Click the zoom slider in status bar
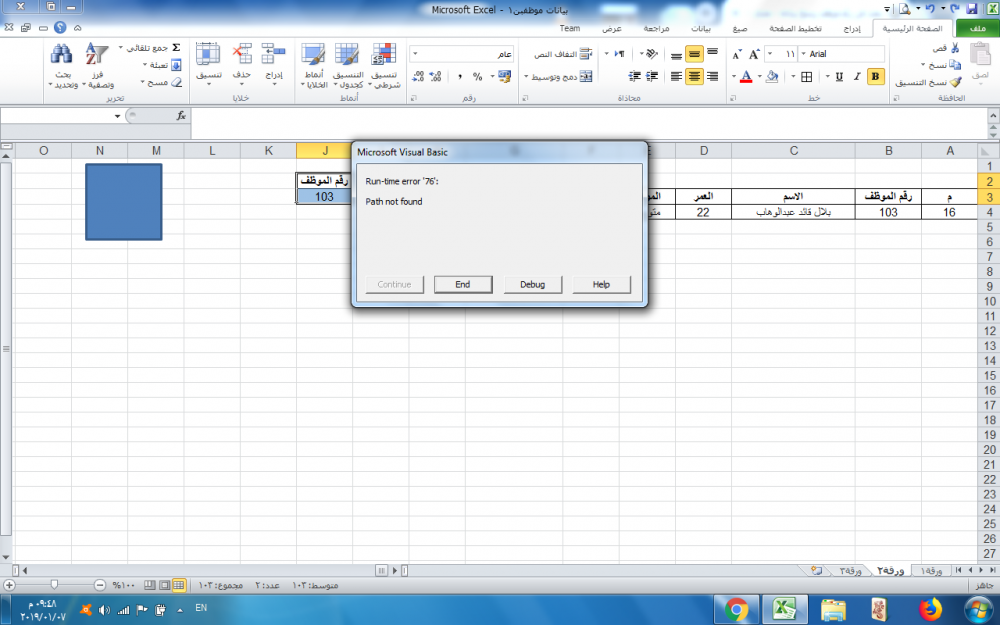 (x=54, y=584)
